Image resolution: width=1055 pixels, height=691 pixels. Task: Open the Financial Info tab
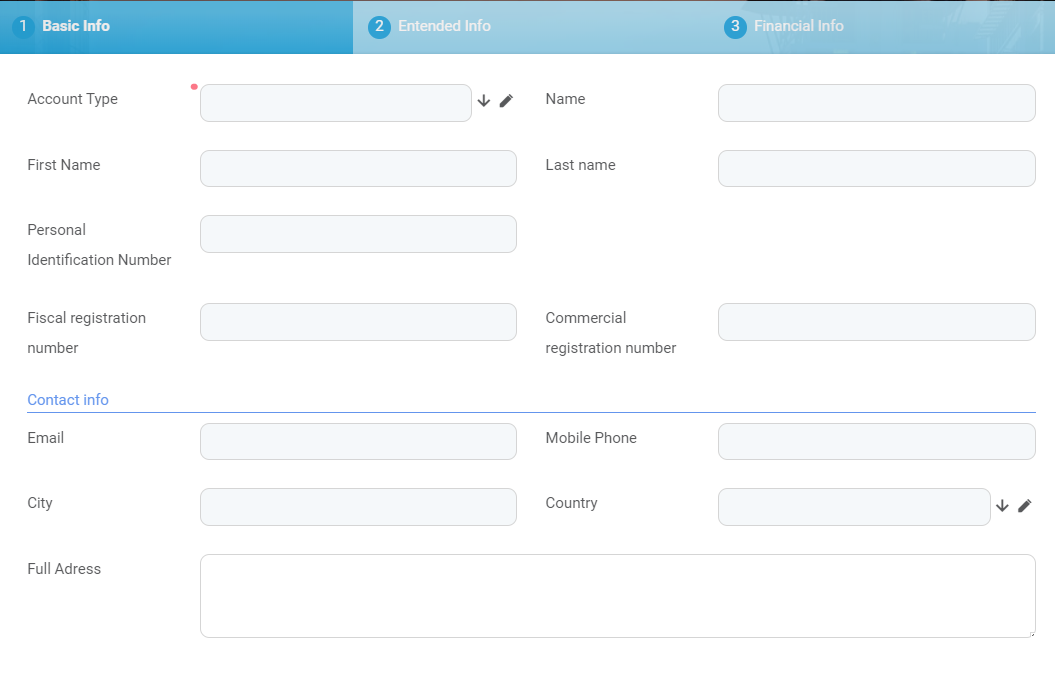pos(798,26)
